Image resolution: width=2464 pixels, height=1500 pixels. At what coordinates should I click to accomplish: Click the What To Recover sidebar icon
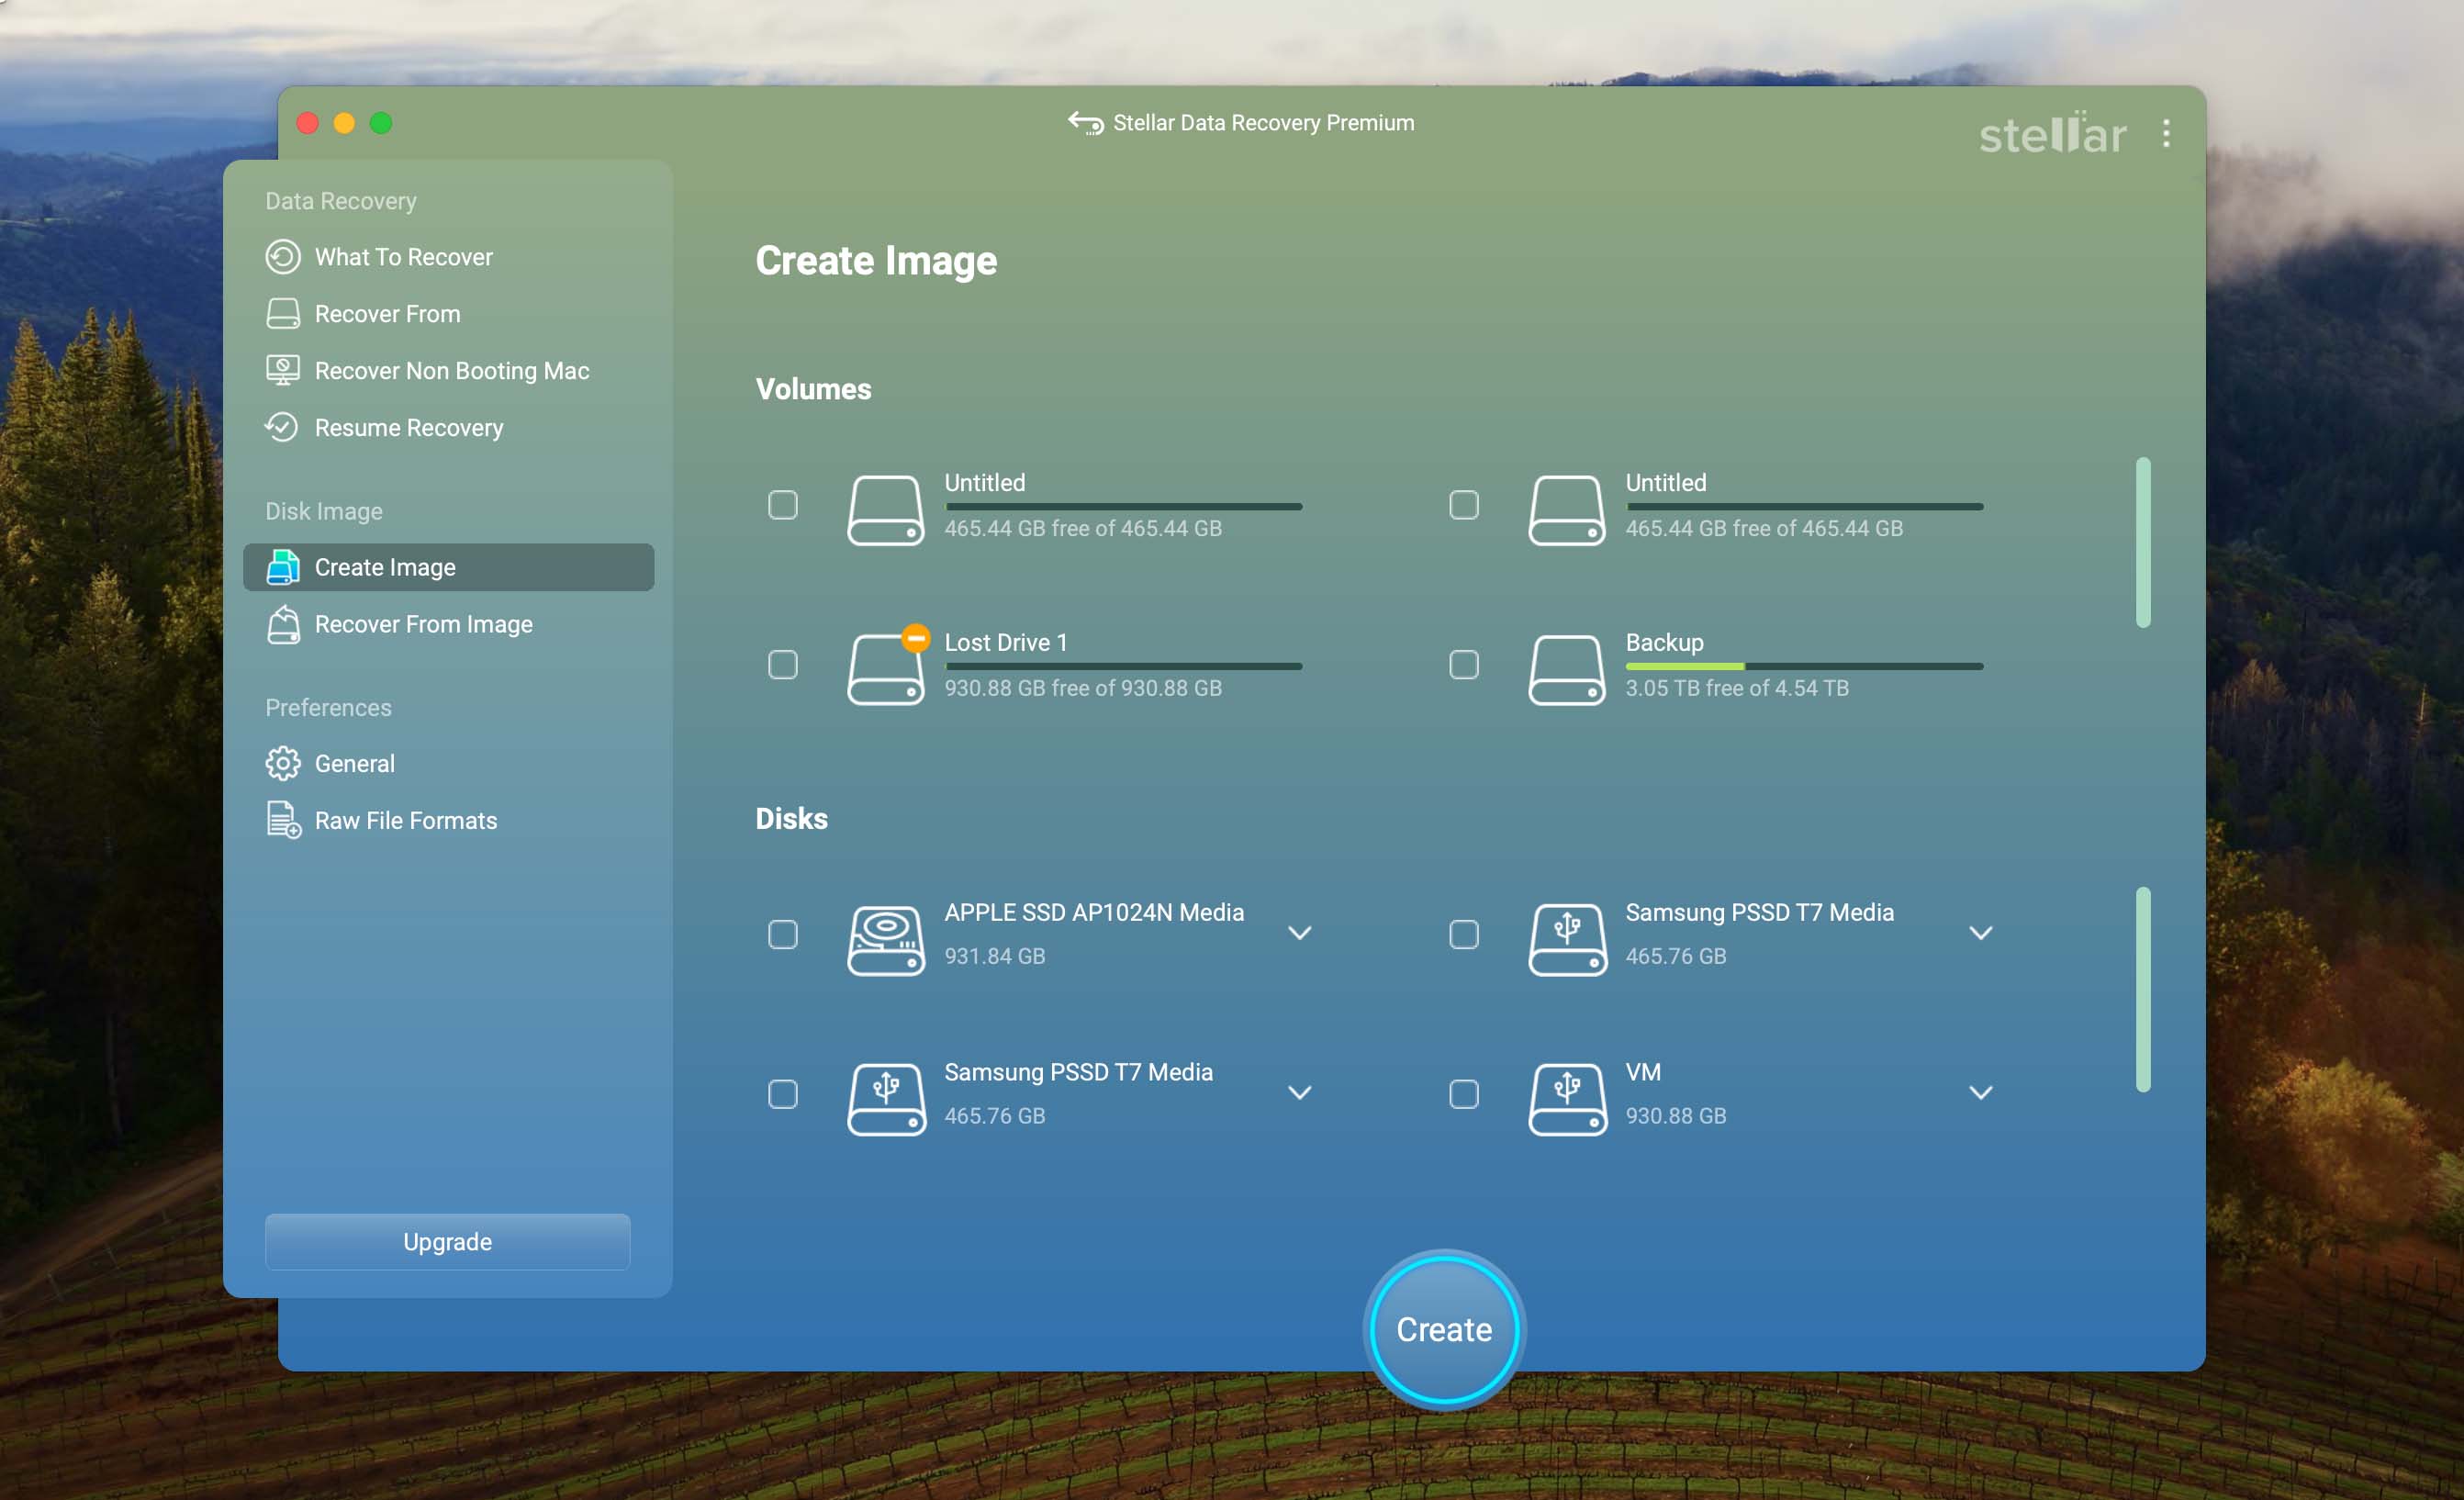click(283, 257)
